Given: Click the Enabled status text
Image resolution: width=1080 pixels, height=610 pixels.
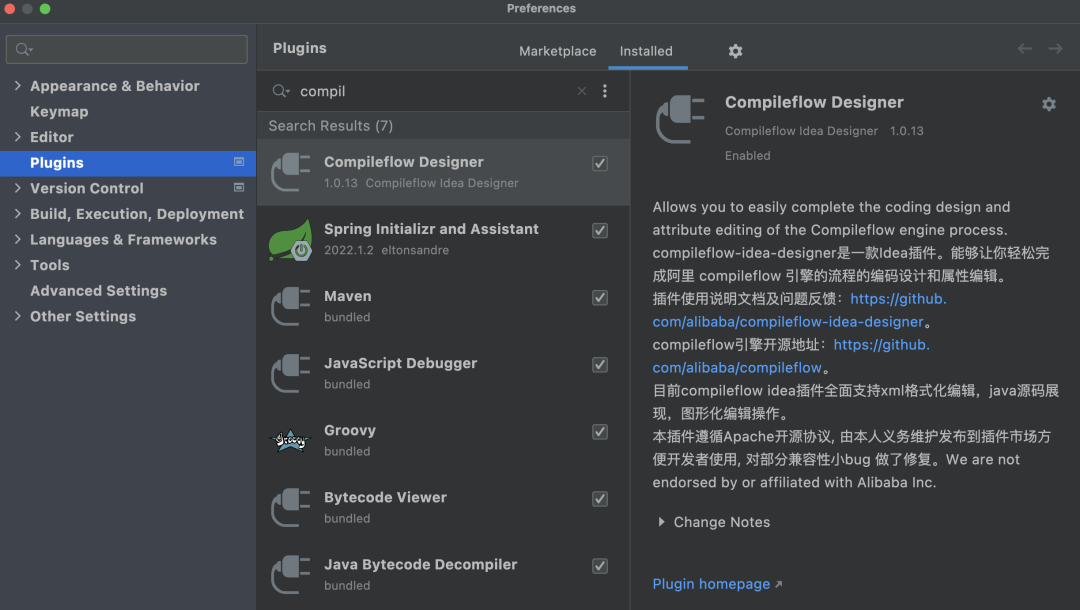Looking at the screenshot, I should pos(747,156).
